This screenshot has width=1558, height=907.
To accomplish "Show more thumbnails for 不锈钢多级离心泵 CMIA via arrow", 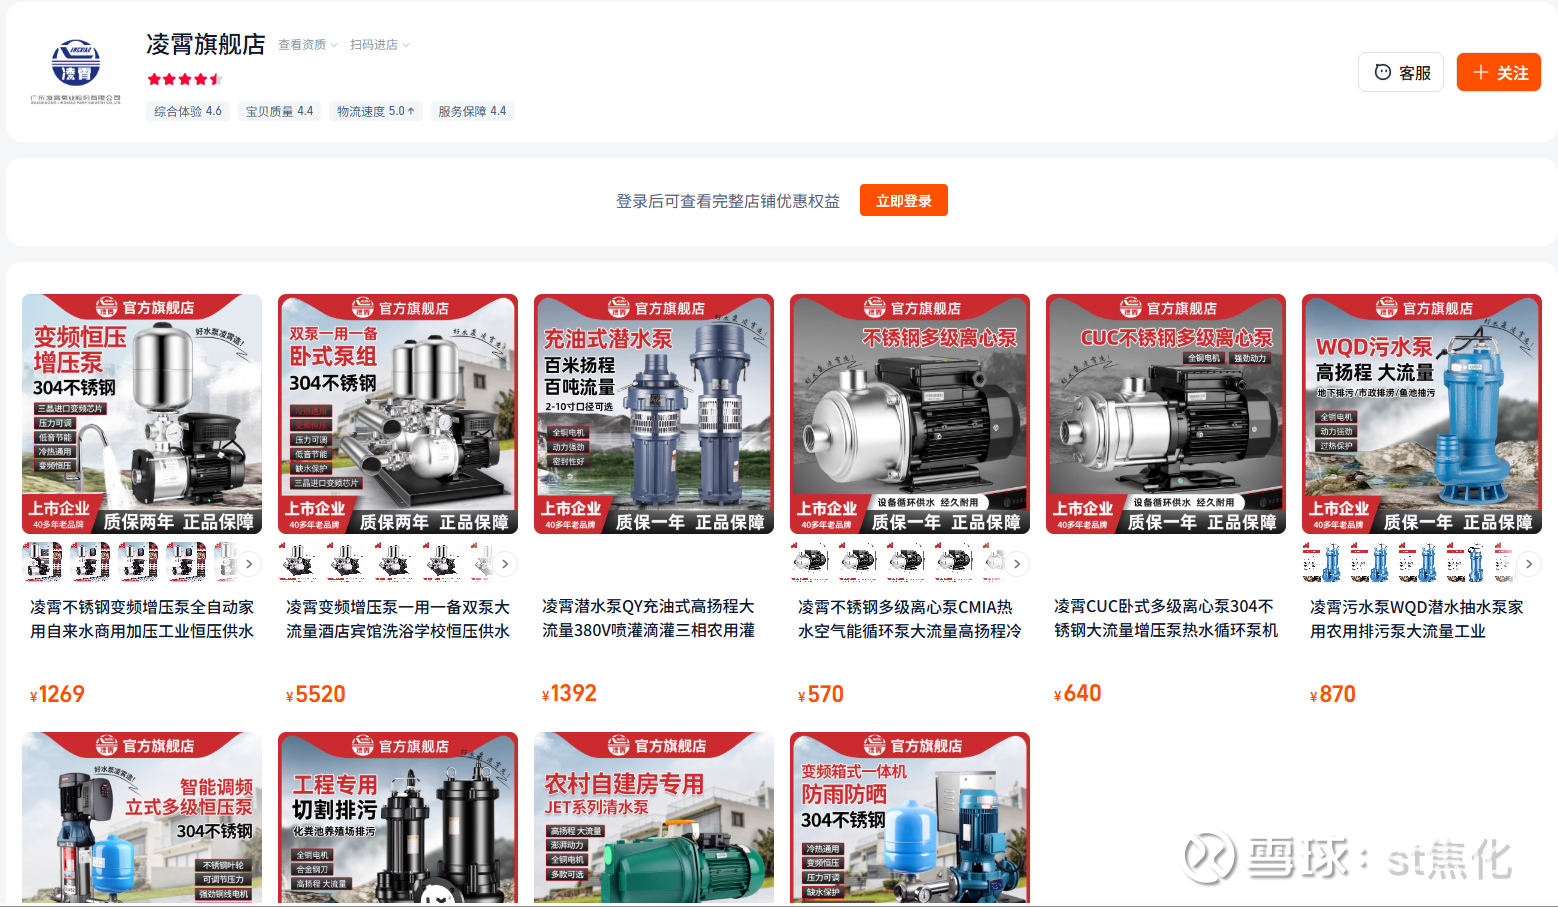I will click(1017, 564).
